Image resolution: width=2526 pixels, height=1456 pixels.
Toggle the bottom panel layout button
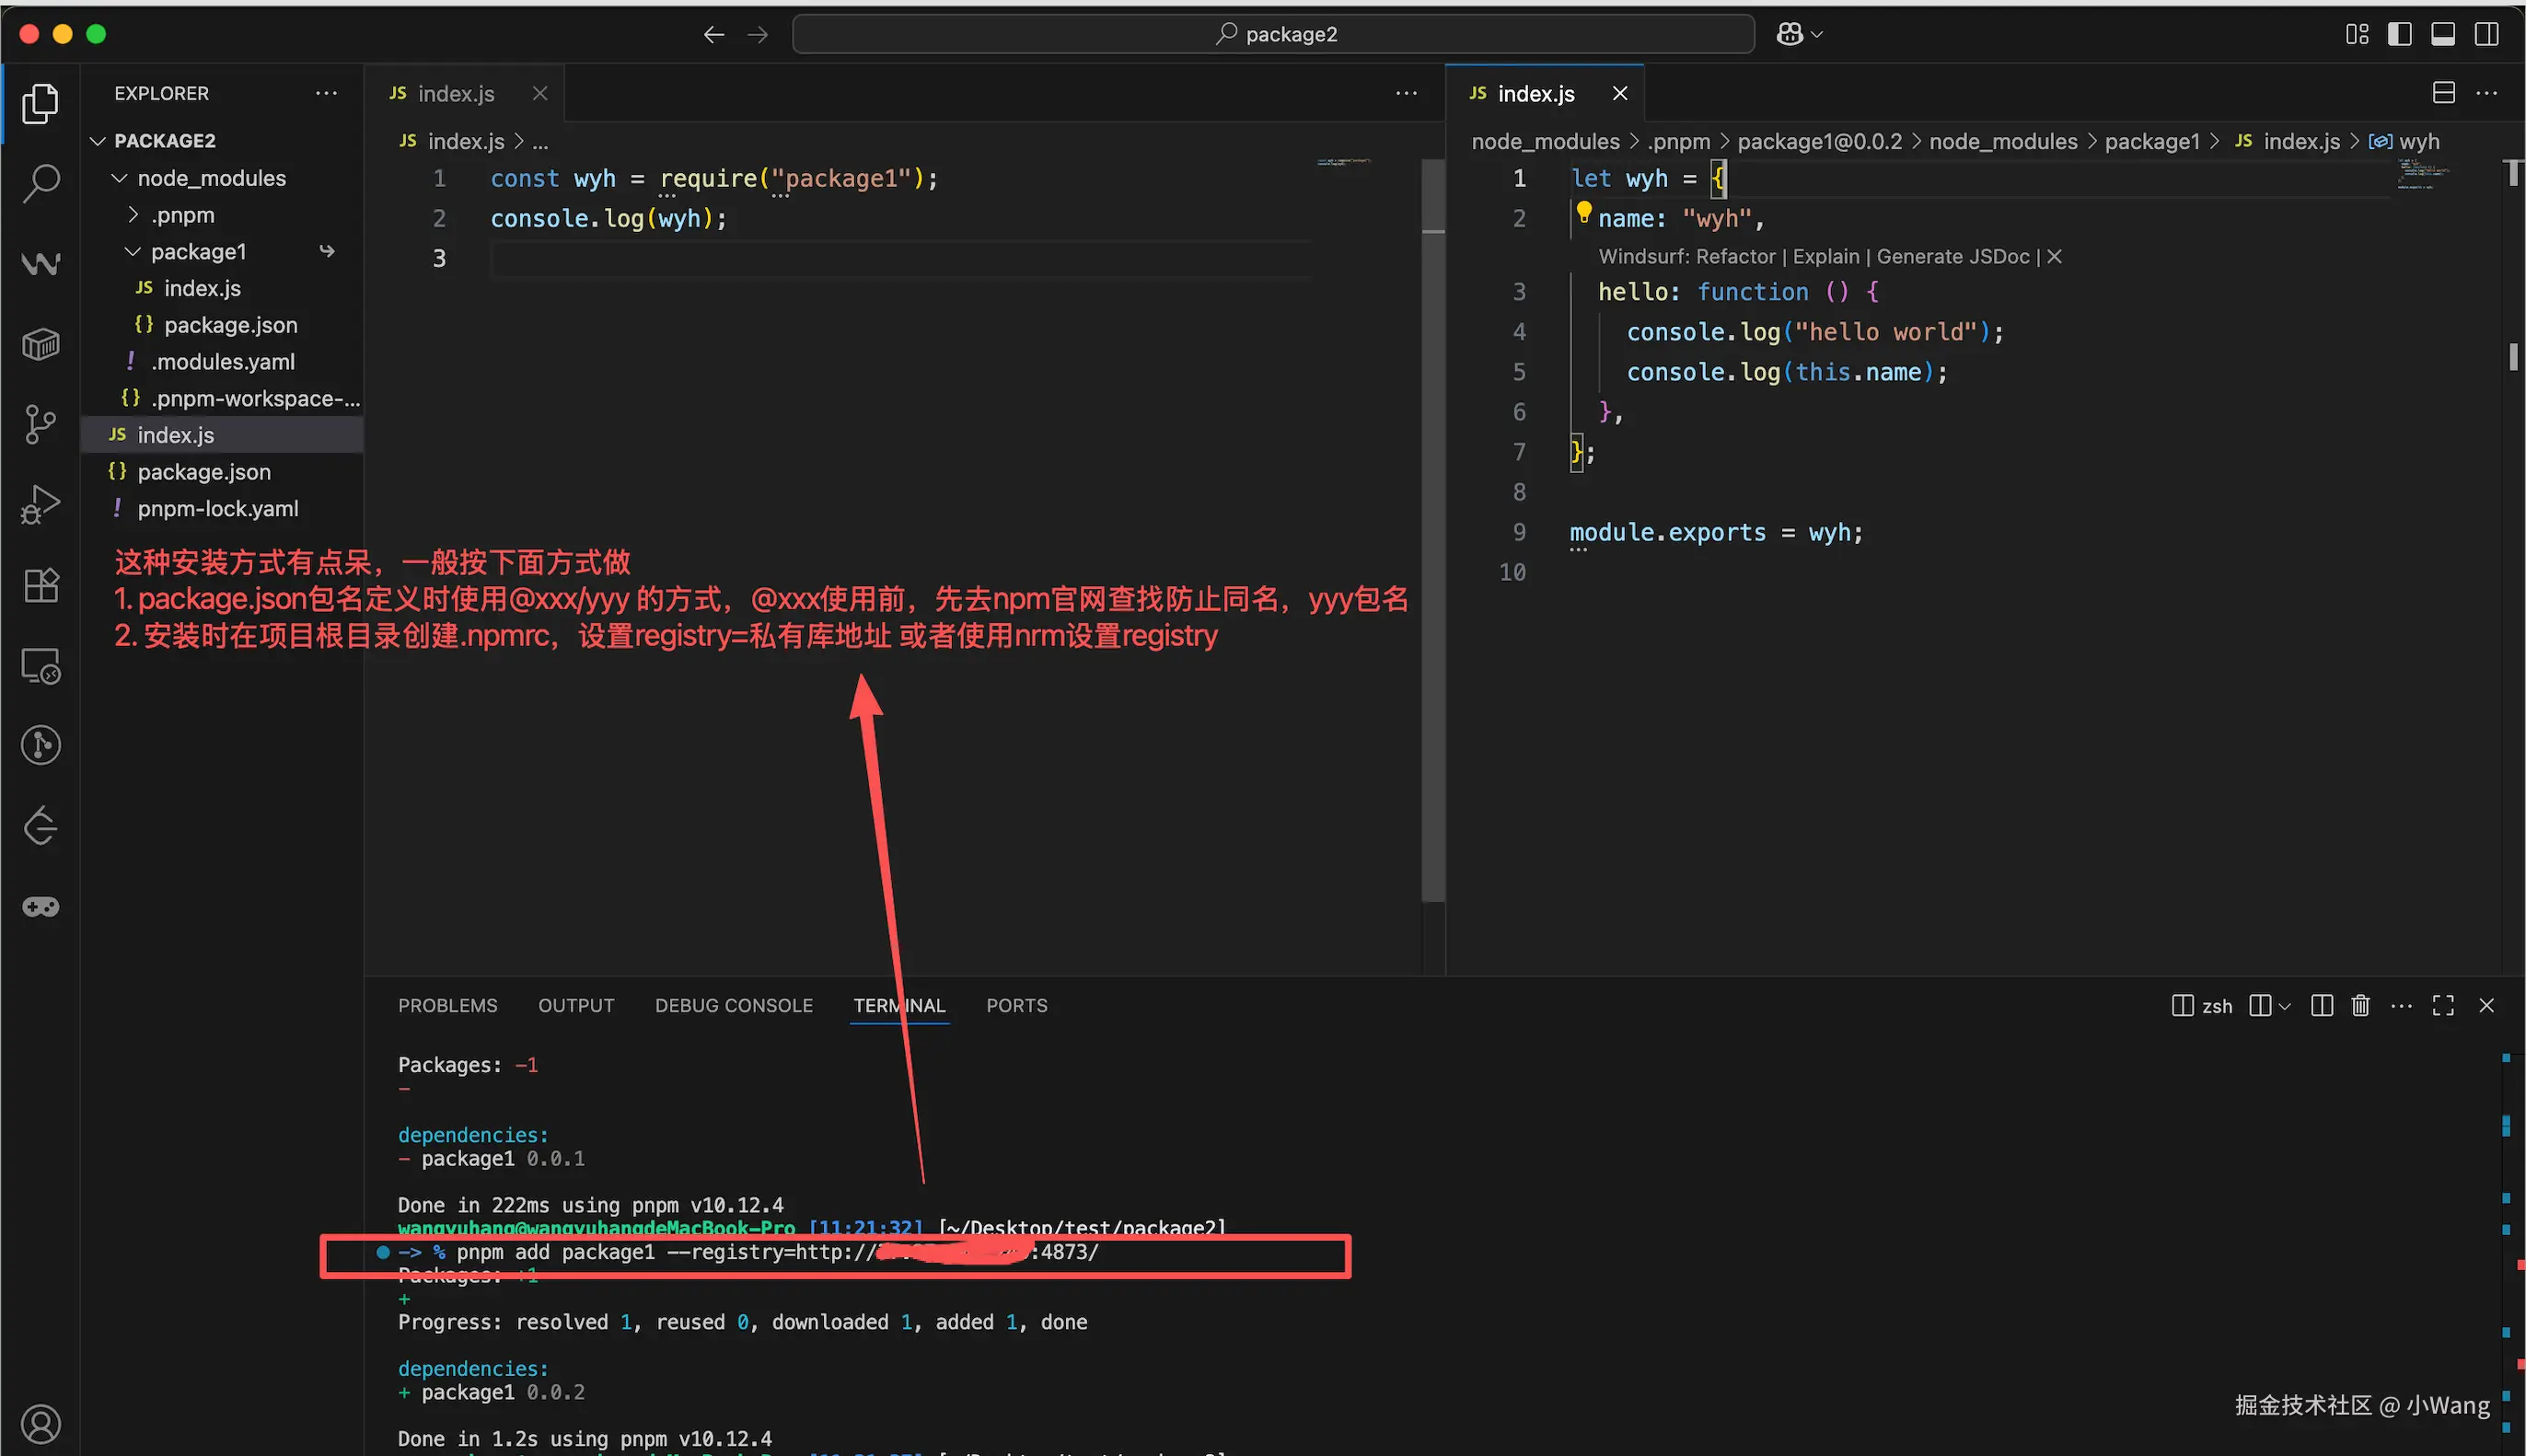tap(2443, 34)
